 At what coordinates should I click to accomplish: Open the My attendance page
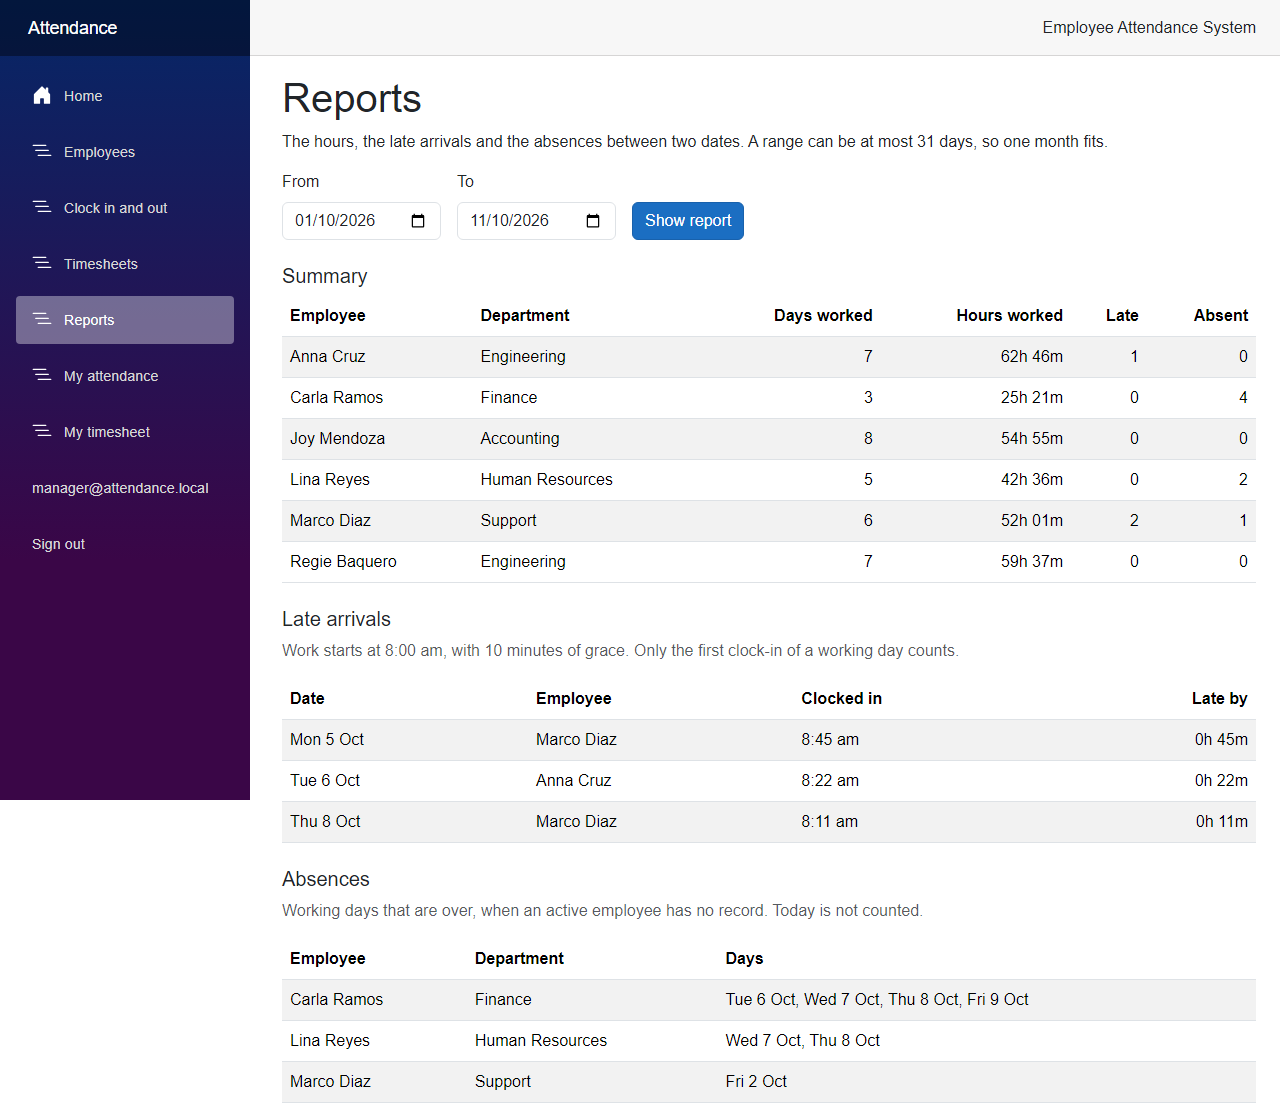(x=125, y=376)
